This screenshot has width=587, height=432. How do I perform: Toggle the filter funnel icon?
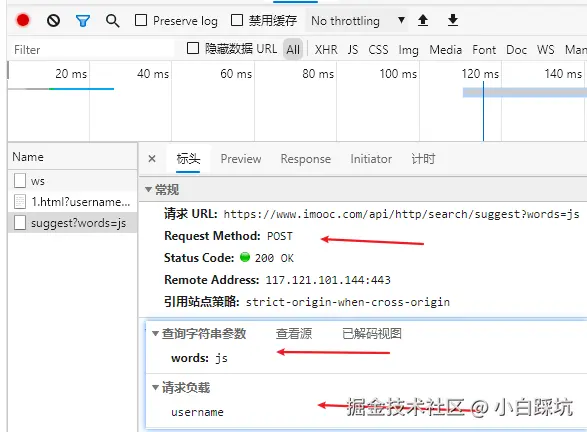pos(83,21)
